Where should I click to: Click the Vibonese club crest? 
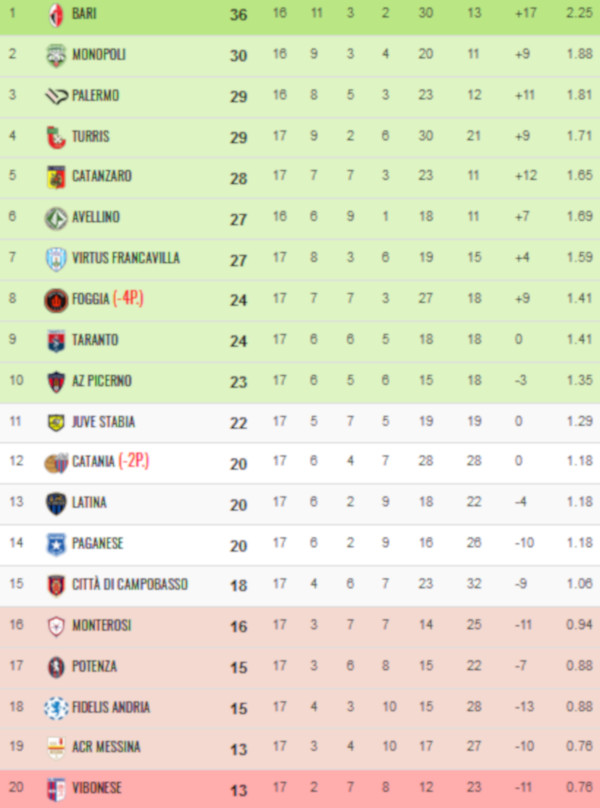coord(56,788)
